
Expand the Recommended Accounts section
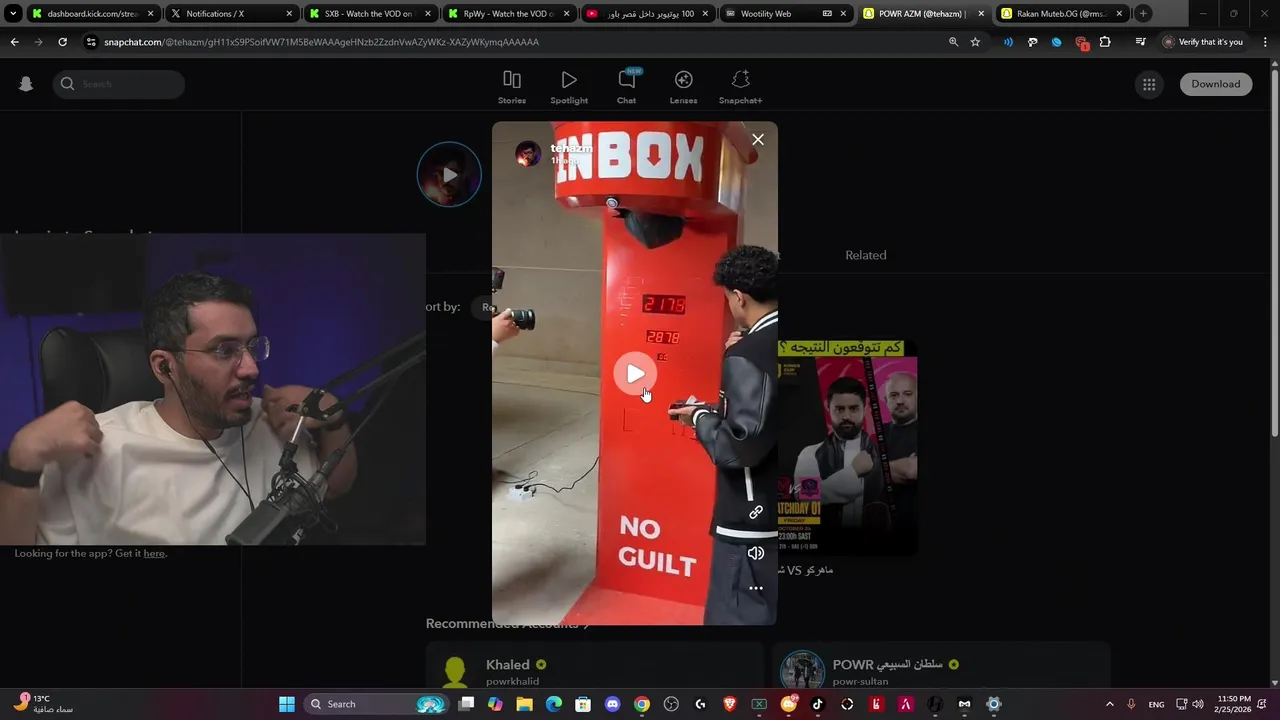pyautogui.click(x=507, y=624)
